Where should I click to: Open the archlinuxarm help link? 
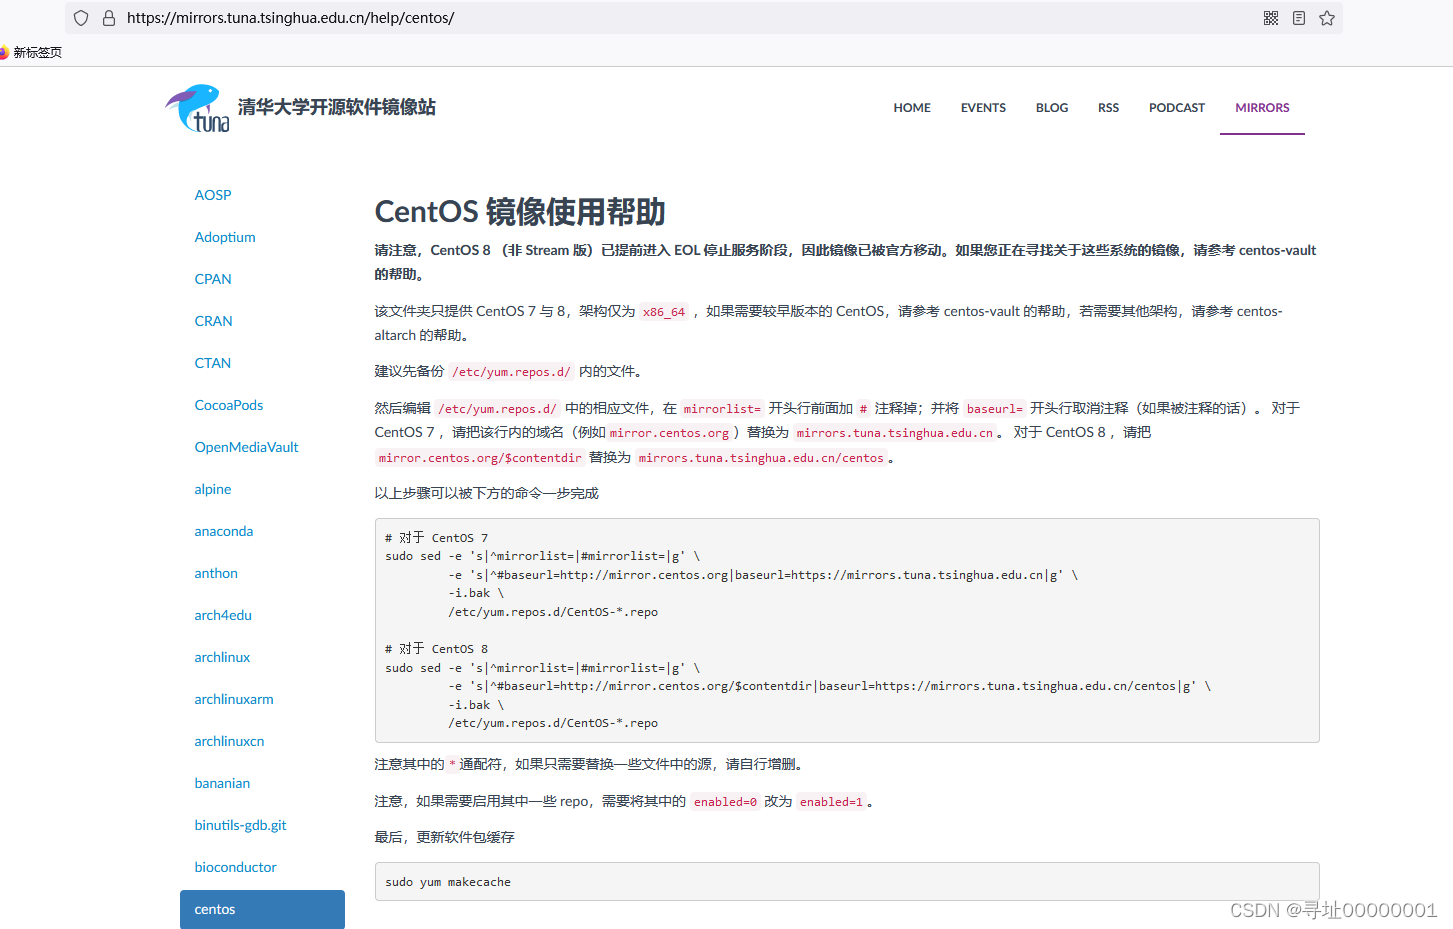[x=234, y=699]
